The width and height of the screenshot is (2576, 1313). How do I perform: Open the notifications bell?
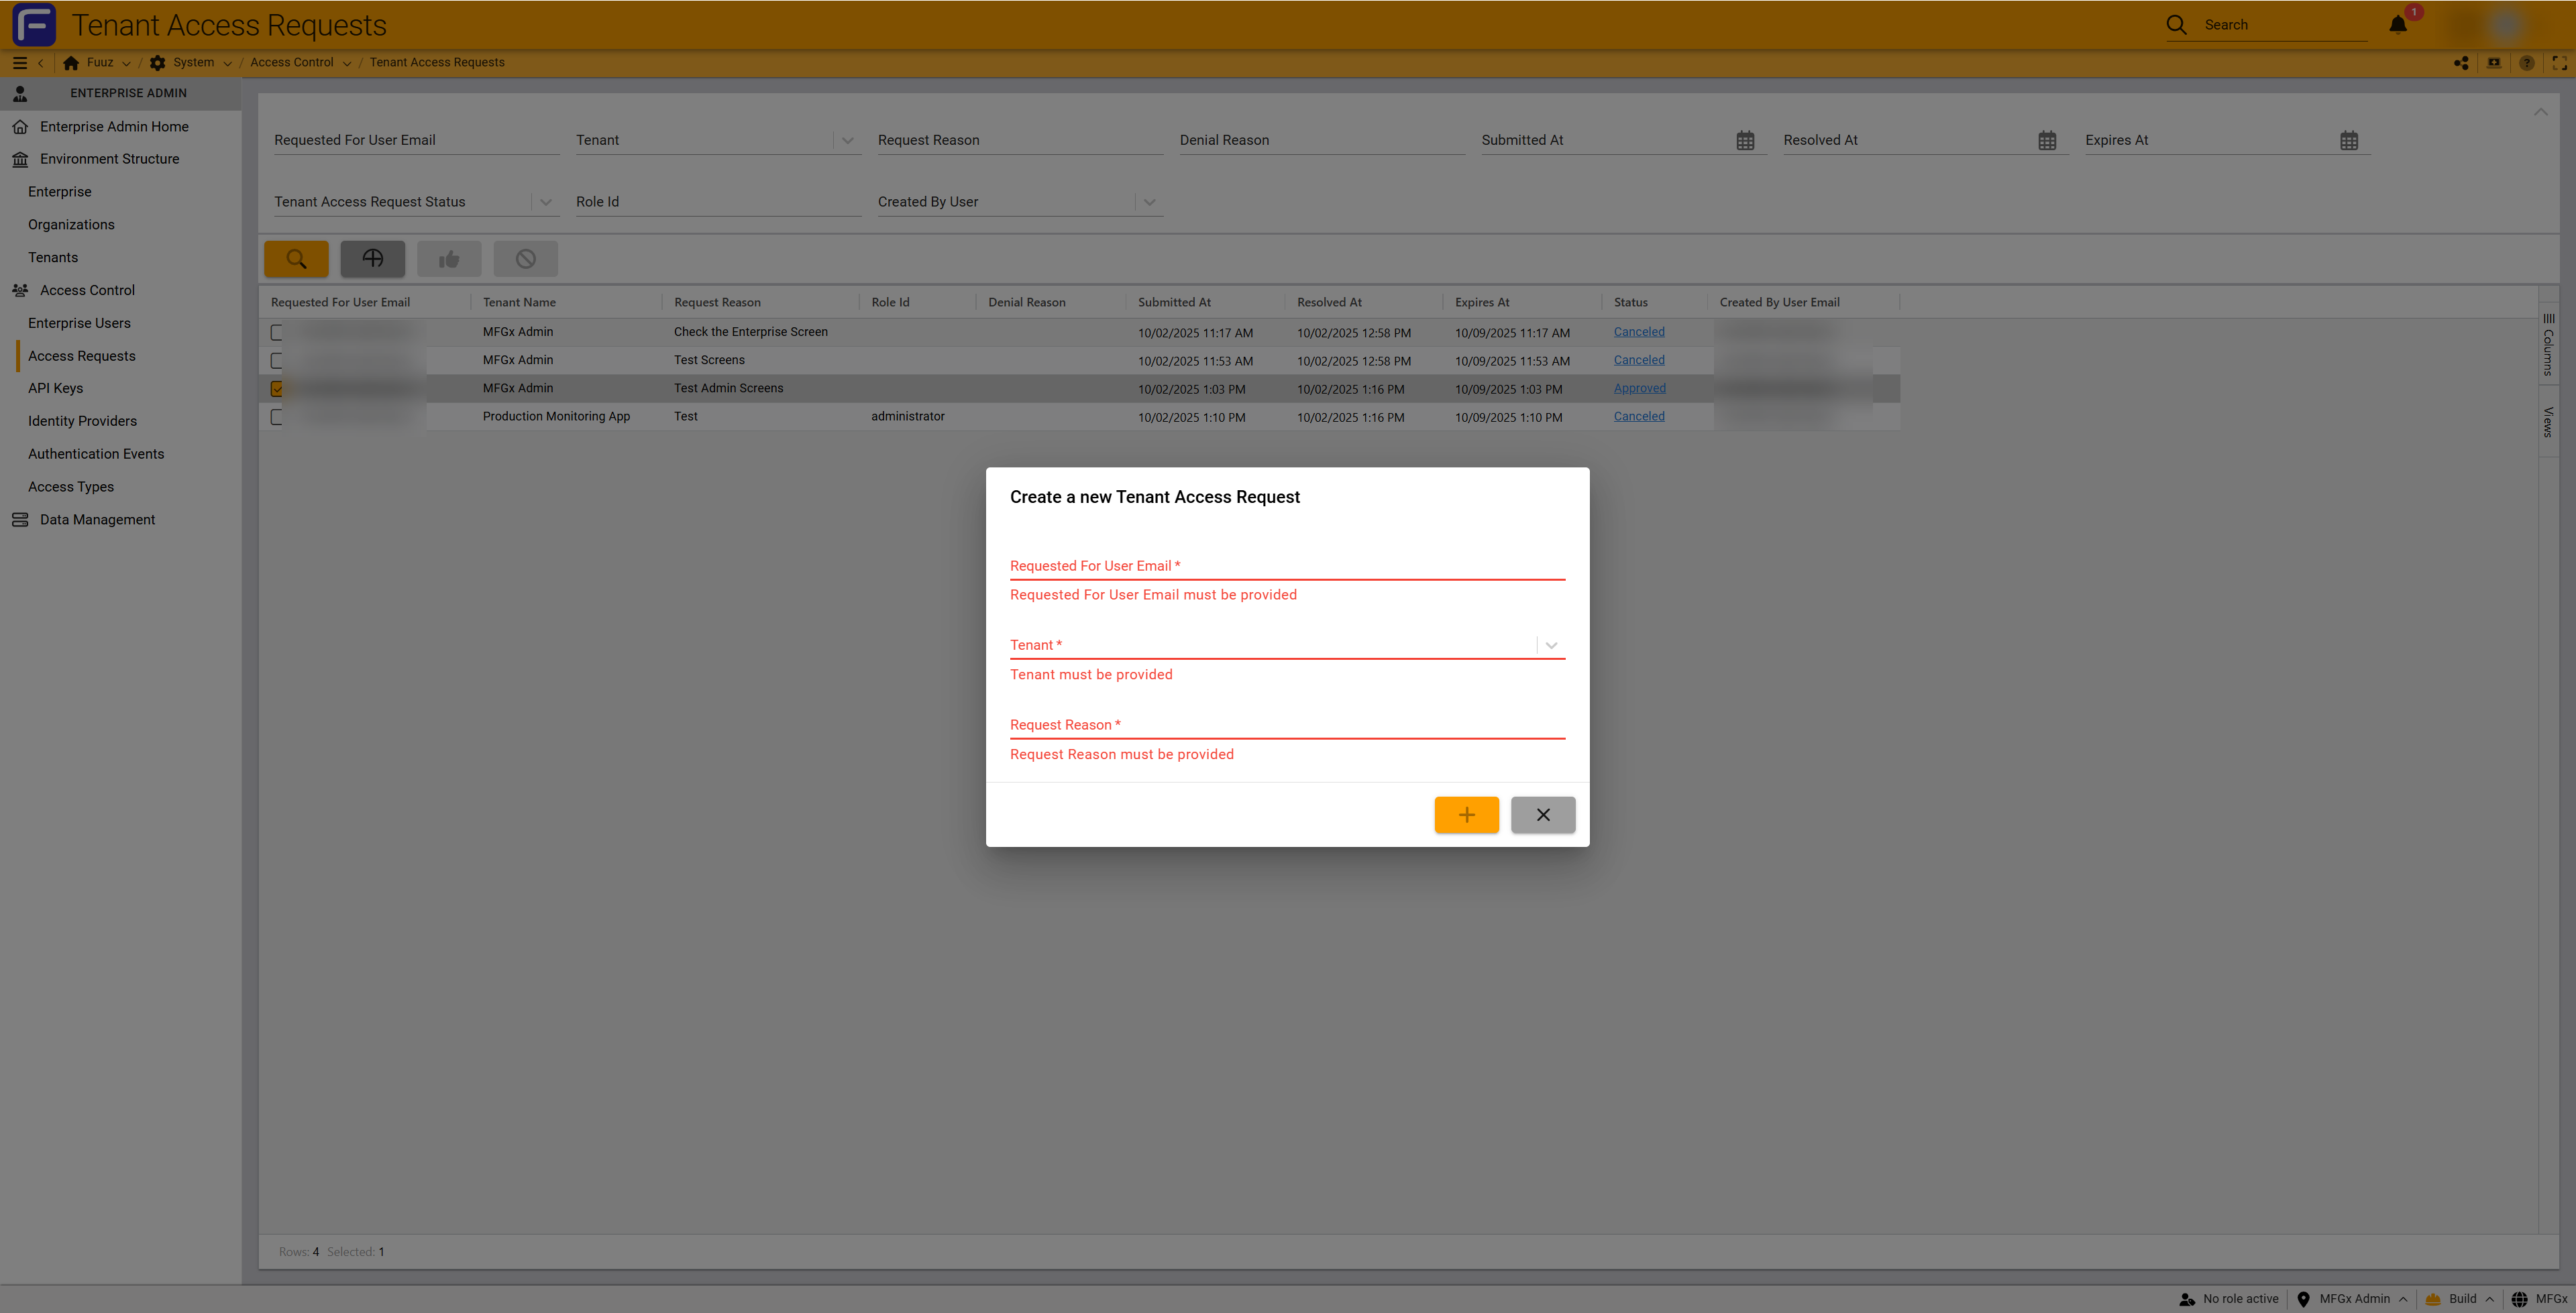2398,24
